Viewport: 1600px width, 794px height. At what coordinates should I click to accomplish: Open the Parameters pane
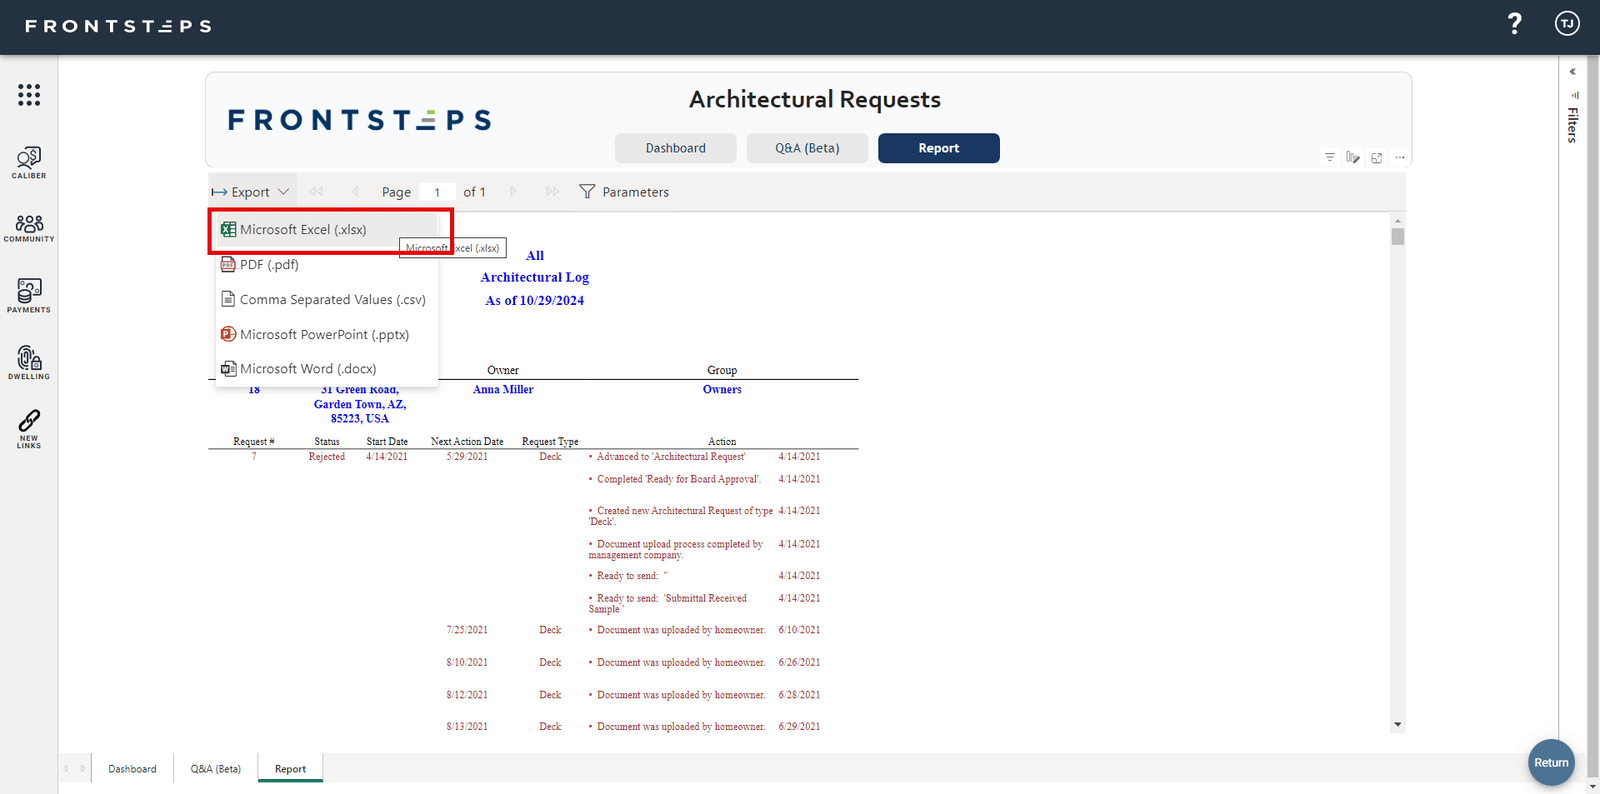(x=625, y=192)
